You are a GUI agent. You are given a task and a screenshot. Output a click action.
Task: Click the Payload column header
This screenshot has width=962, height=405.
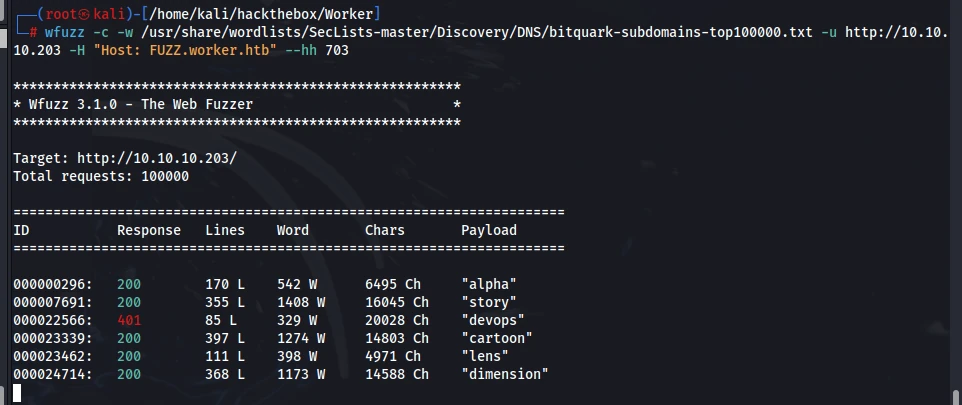(489, 230)
